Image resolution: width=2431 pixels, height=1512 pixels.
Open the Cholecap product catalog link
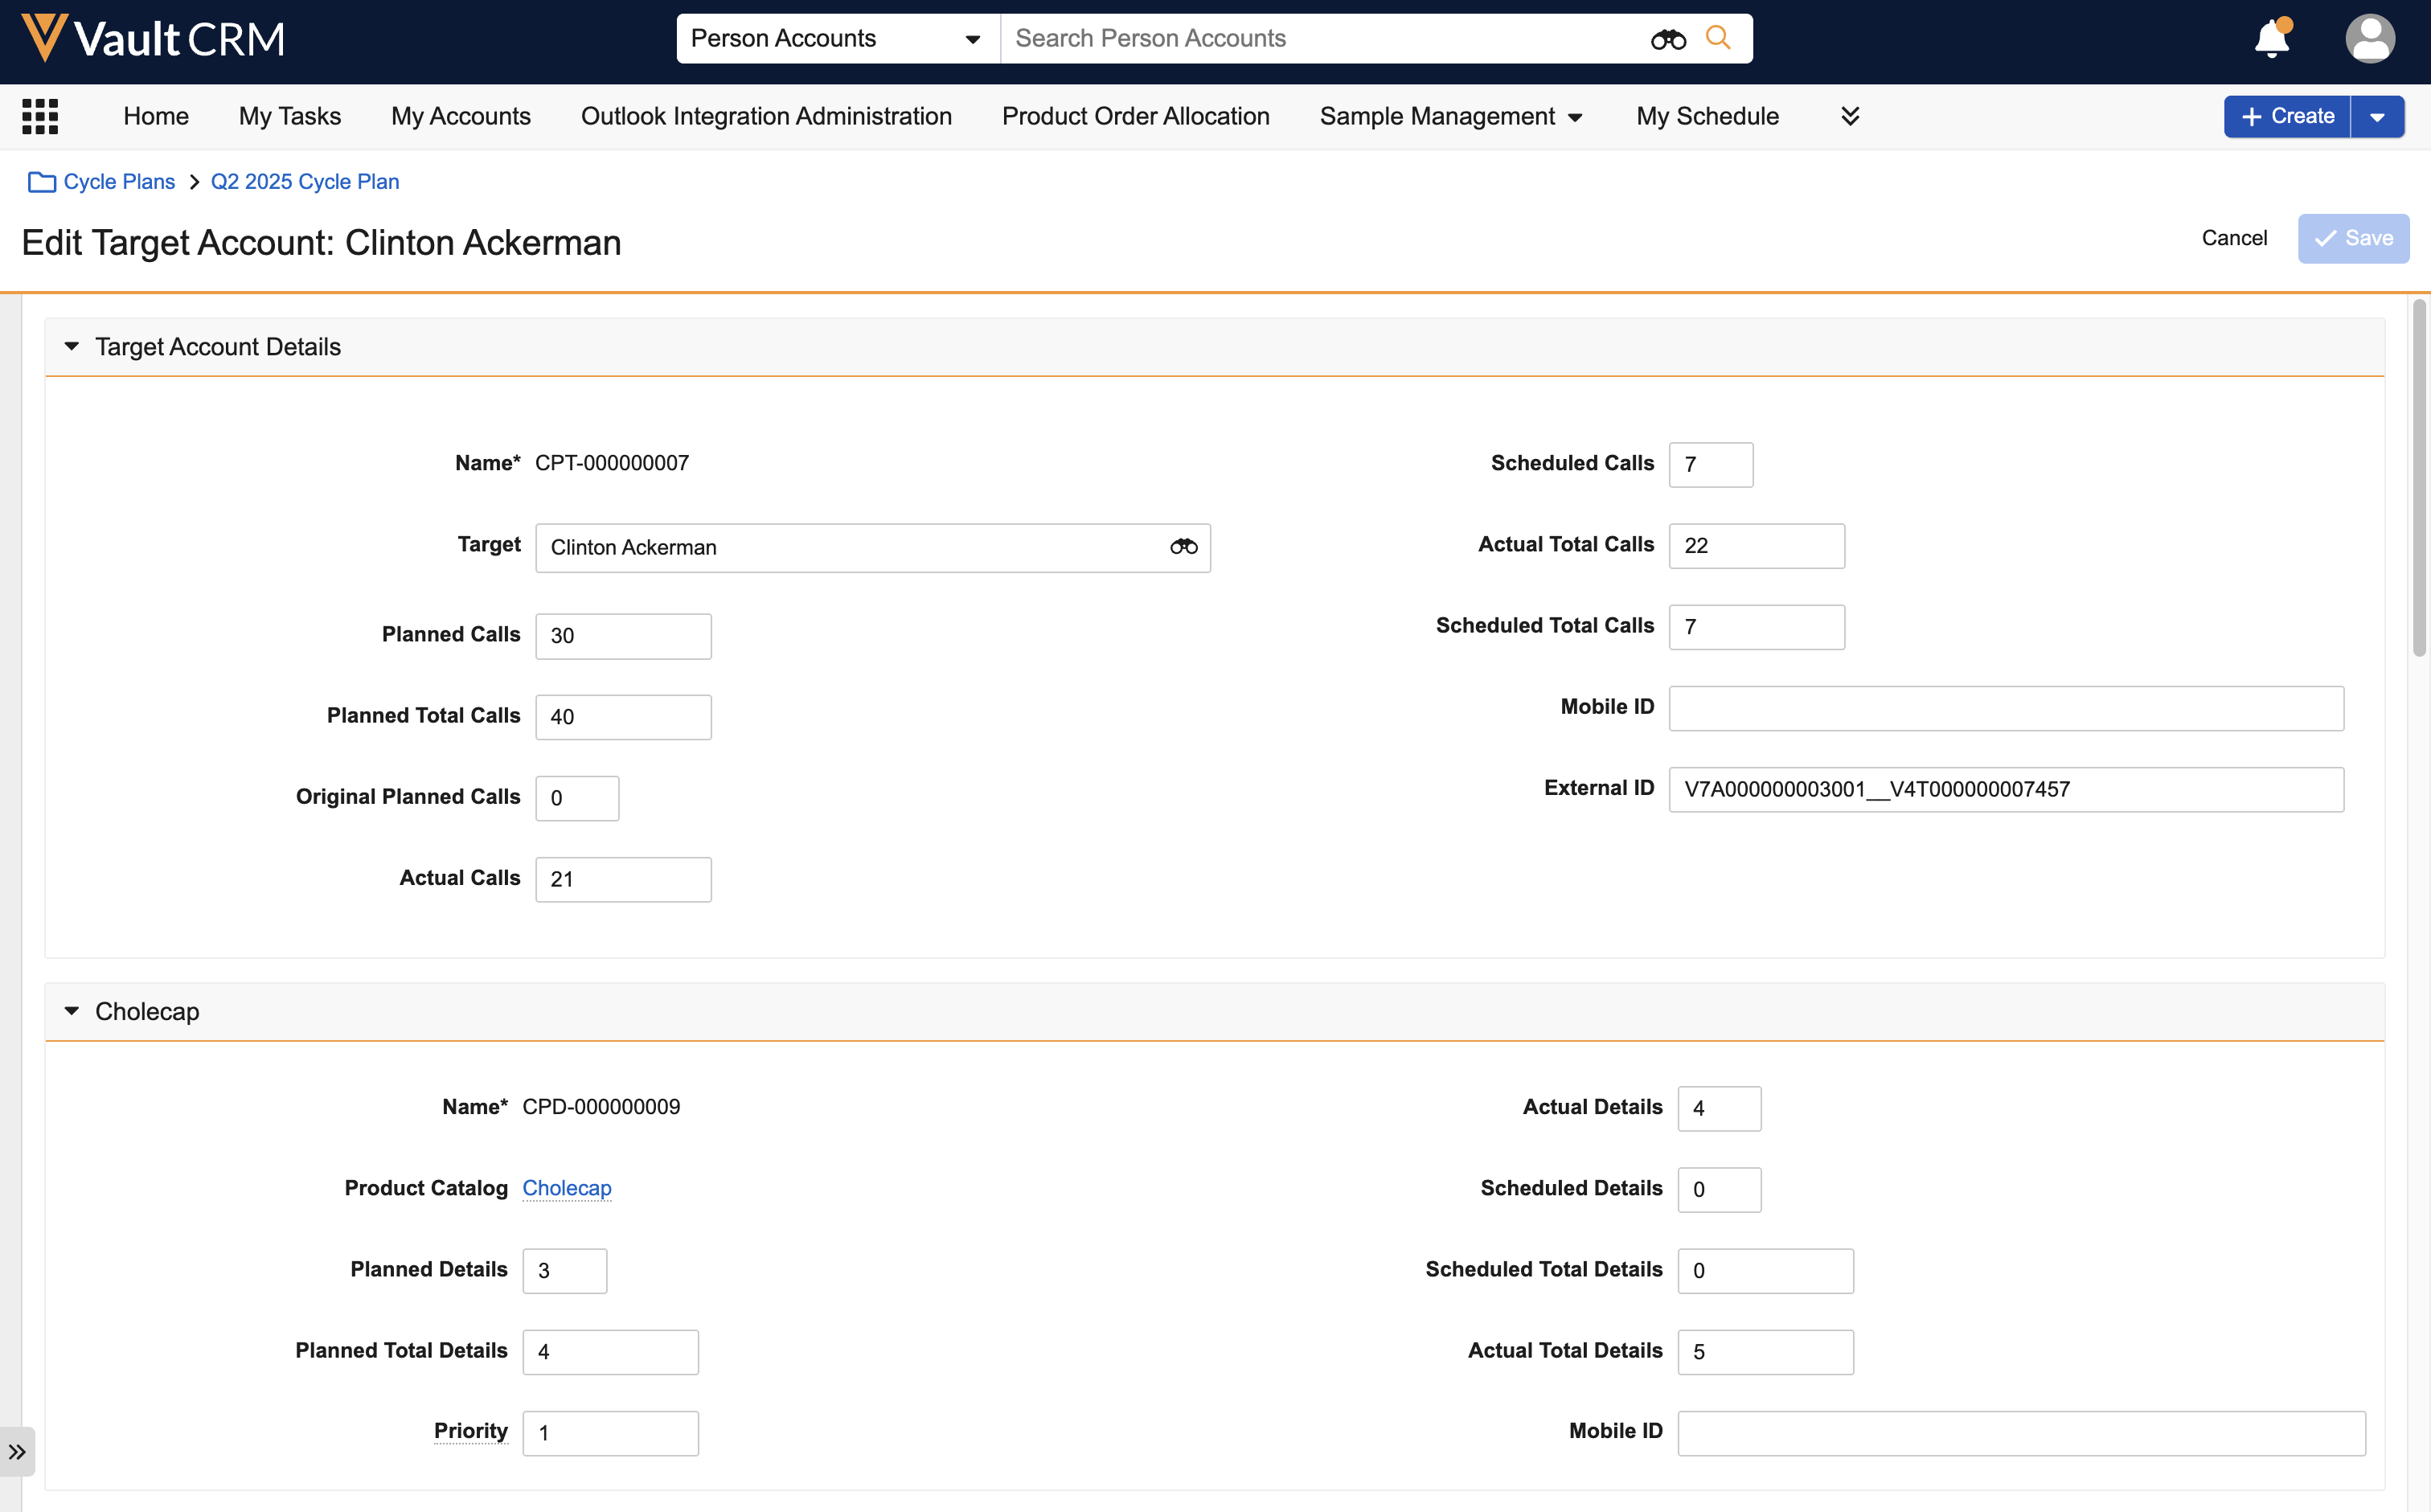[567, 1188]
